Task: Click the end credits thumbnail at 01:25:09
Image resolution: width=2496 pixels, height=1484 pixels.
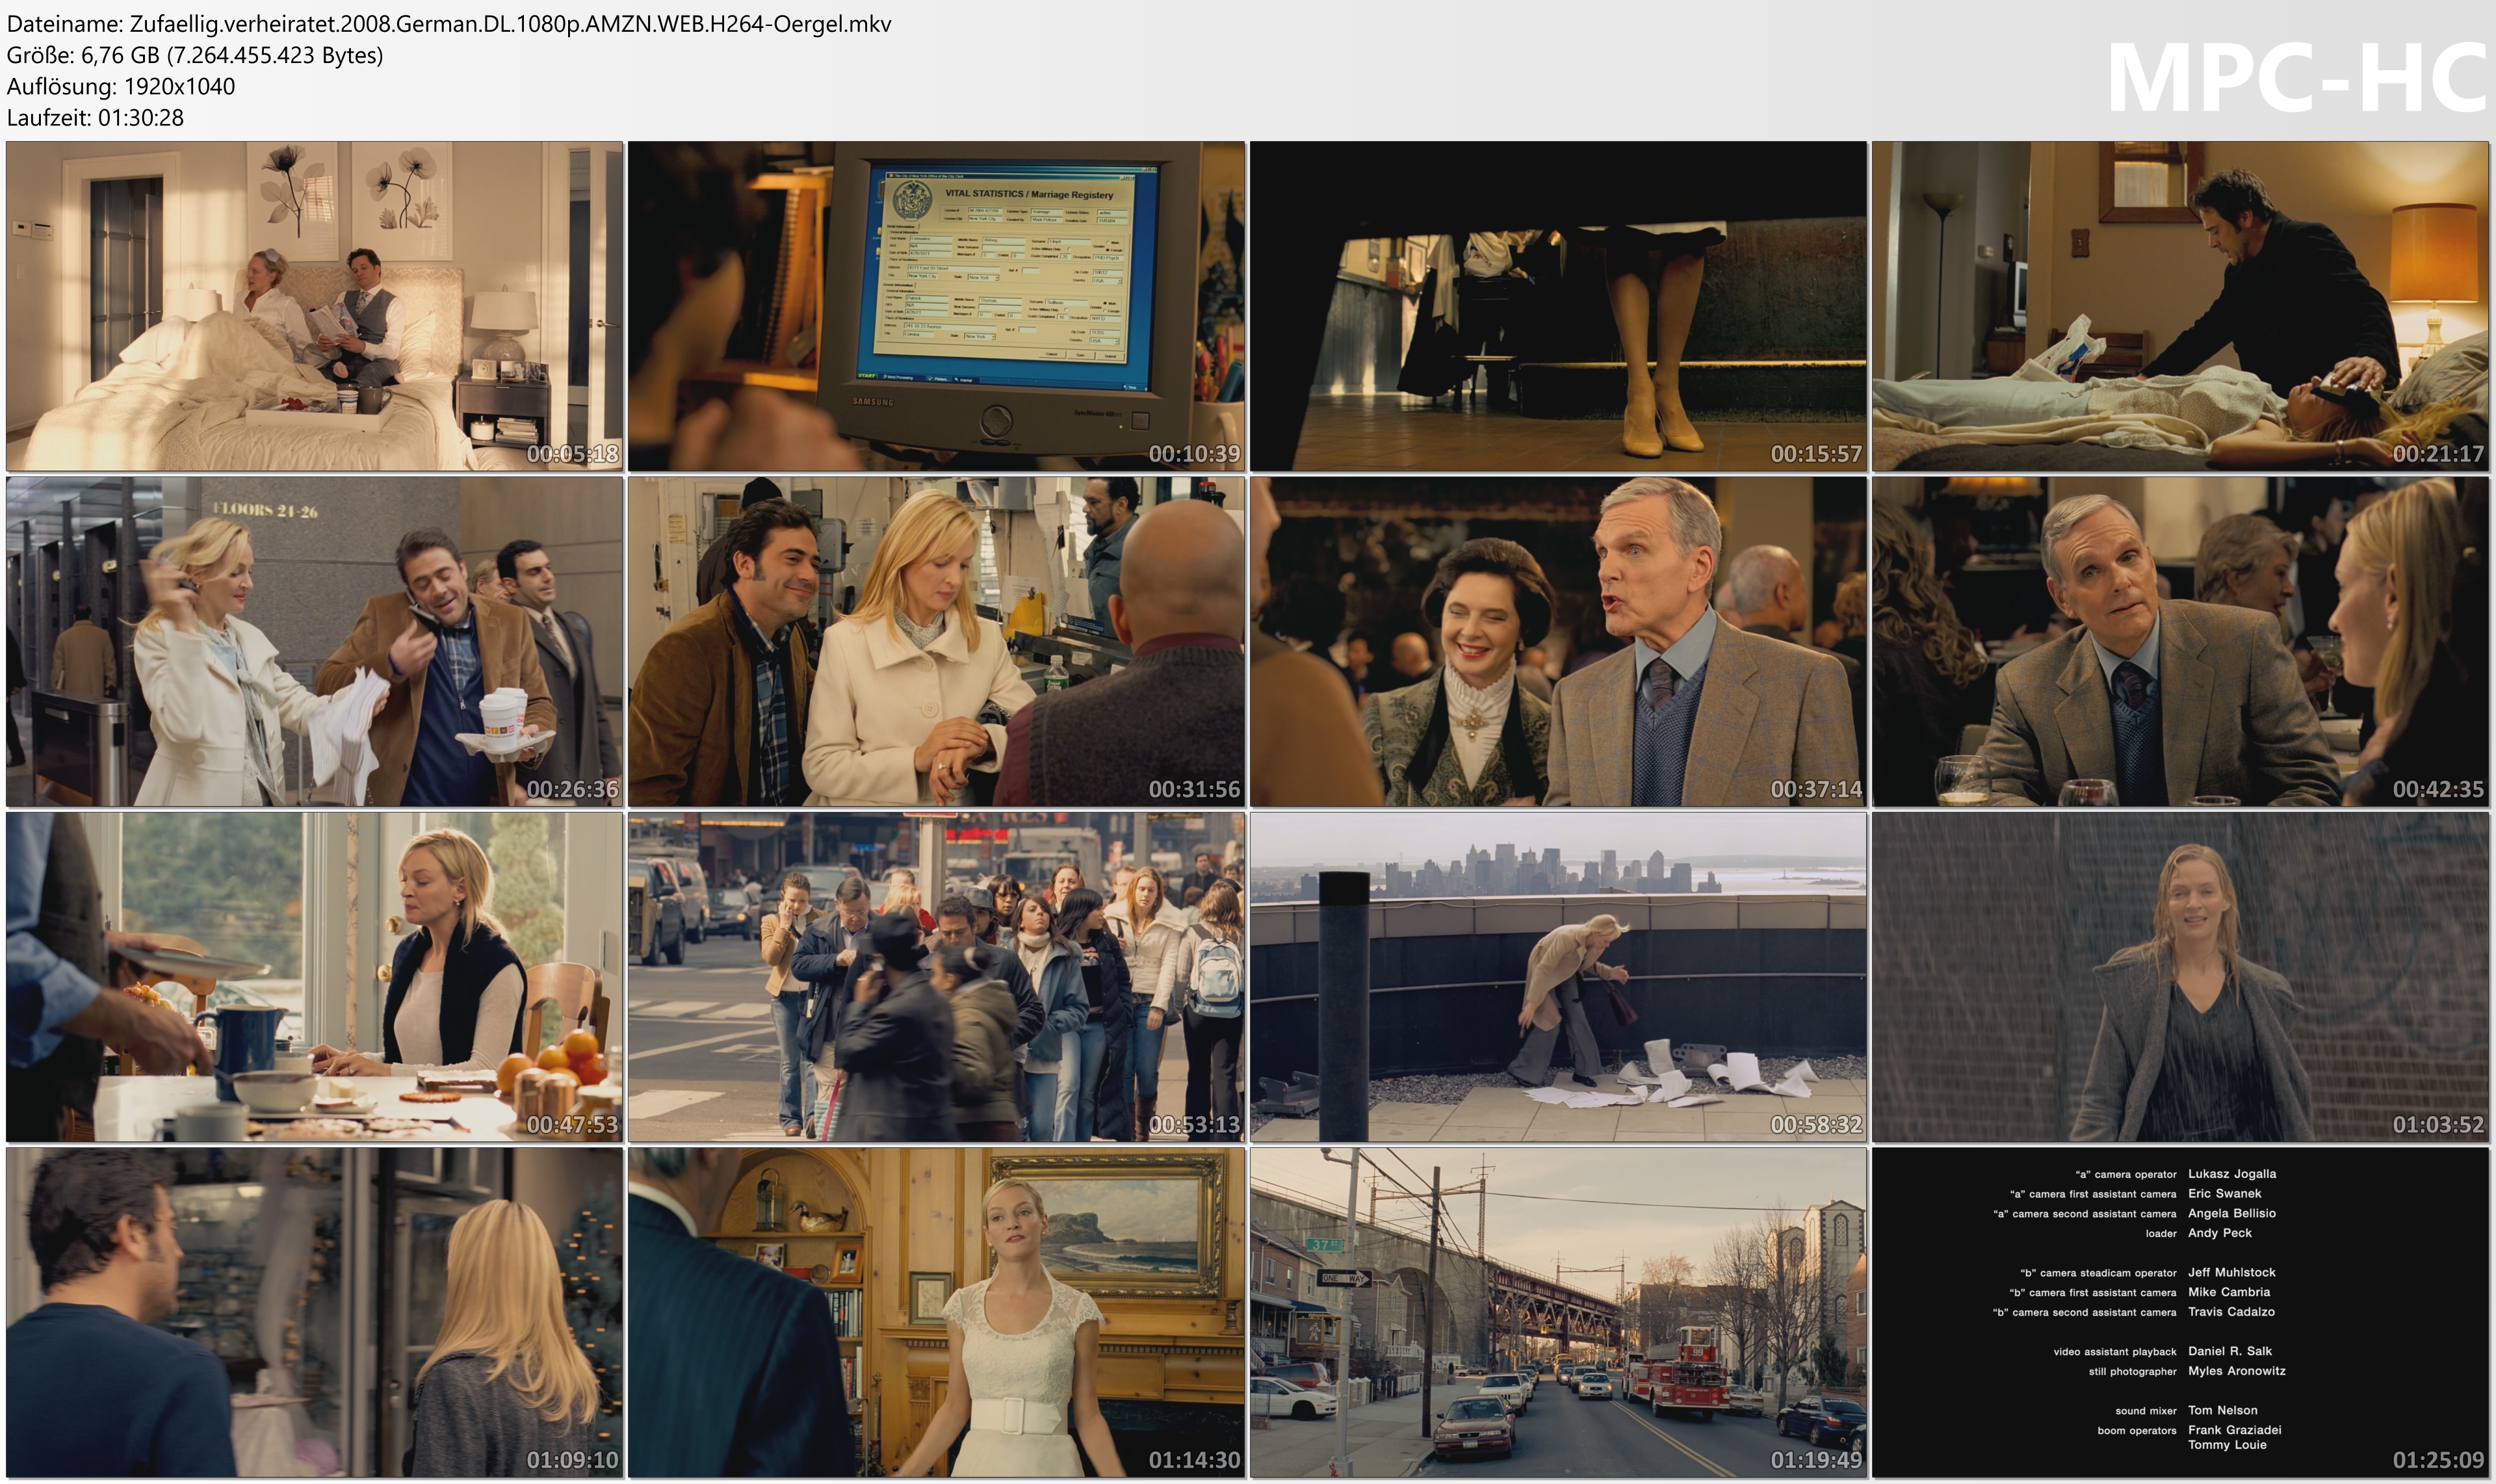Action: (x=2180, y=1312)
